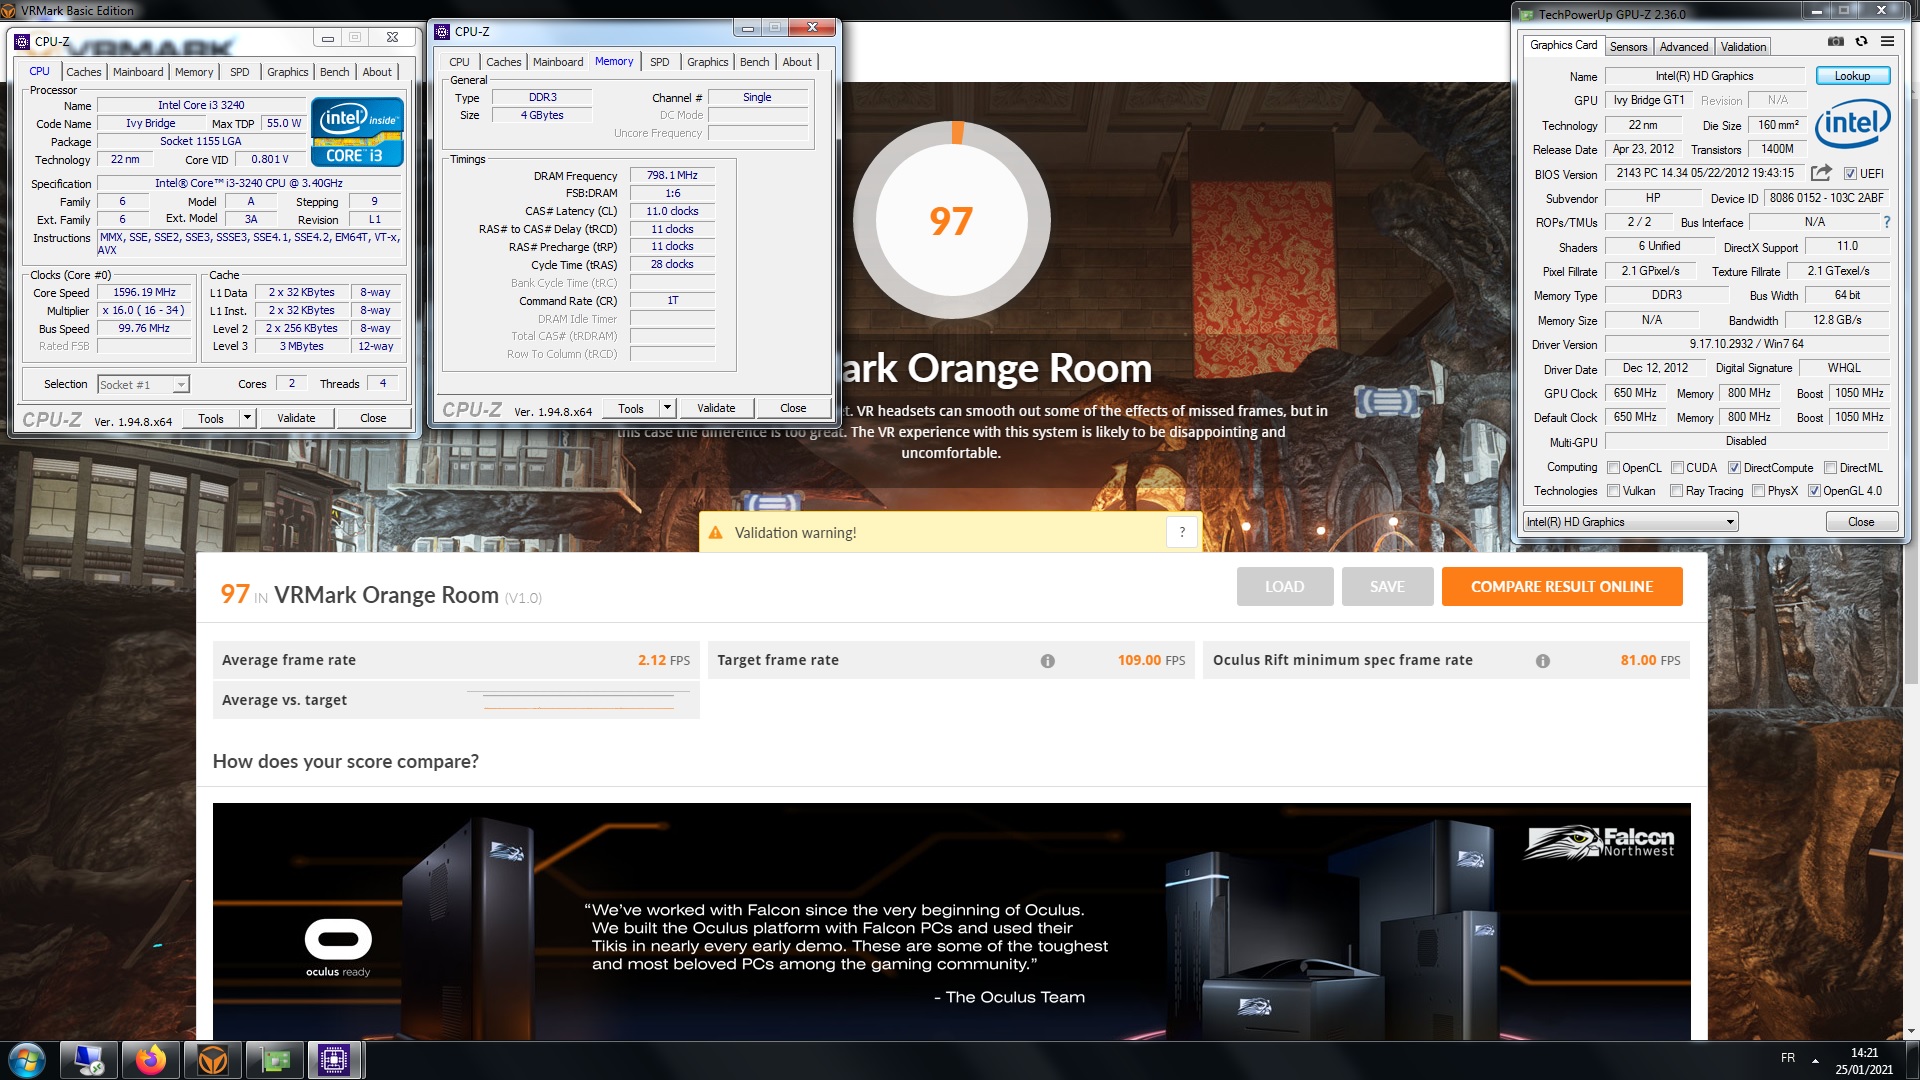This screenshot has width=1920, height=1080.
Task: Click the BIOS export share icon in GPU-Z
Action: point(1821,173)
